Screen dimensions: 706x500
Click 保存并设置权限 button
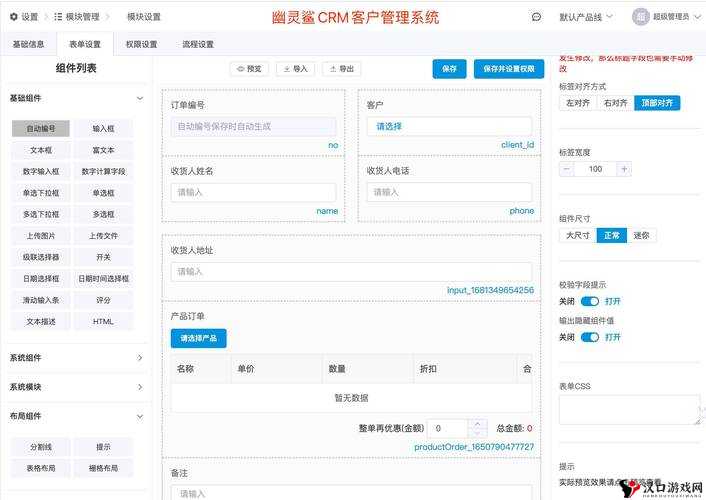[509, 69]
